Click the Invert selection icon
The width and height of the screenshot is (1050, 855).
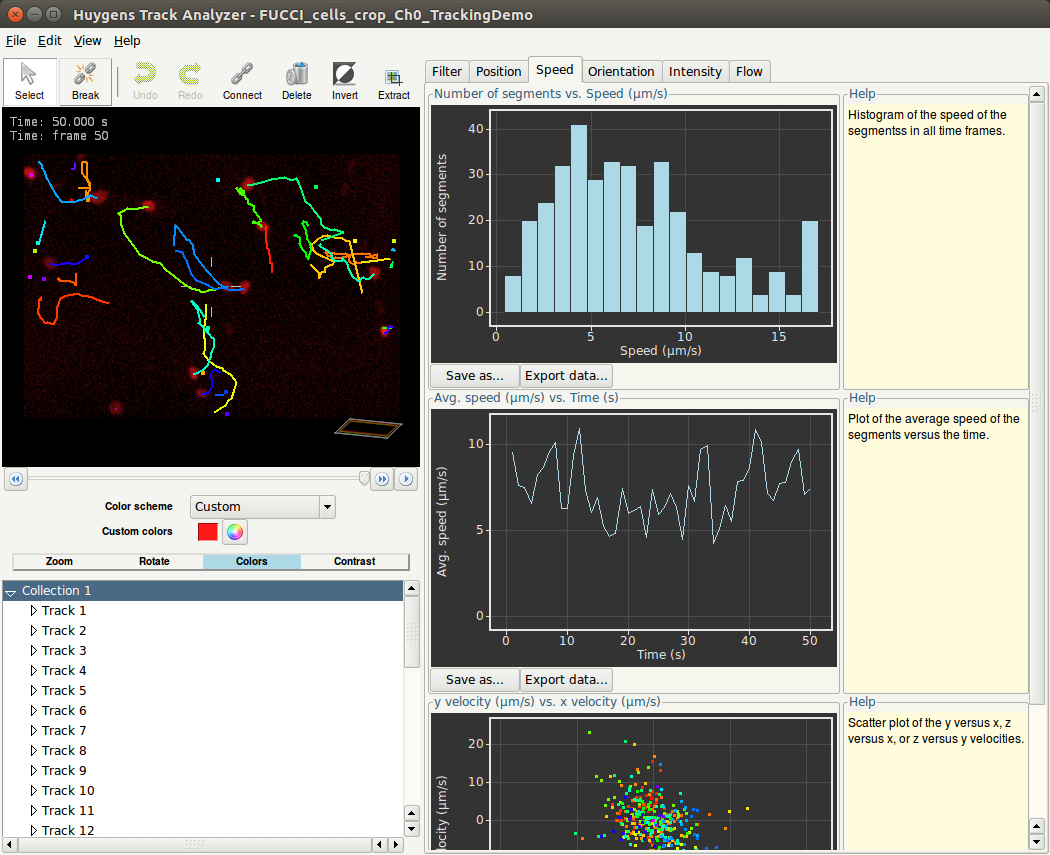344,81
